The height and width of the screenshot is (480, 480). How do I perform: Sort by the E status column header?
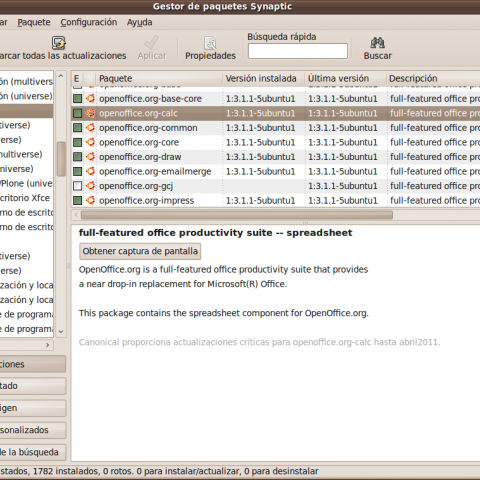point(77,79)
